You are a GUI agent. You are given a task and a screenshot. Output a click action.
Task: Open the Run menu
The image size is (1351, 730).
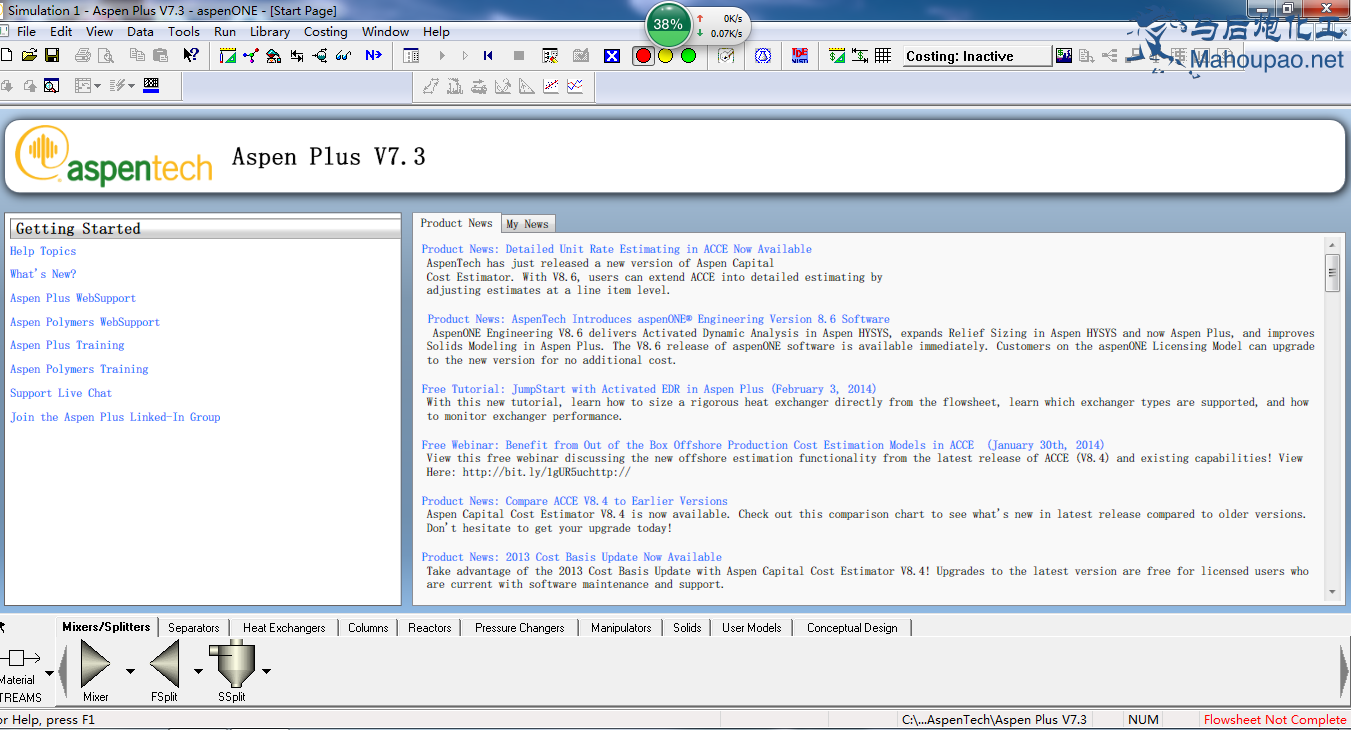225,32
